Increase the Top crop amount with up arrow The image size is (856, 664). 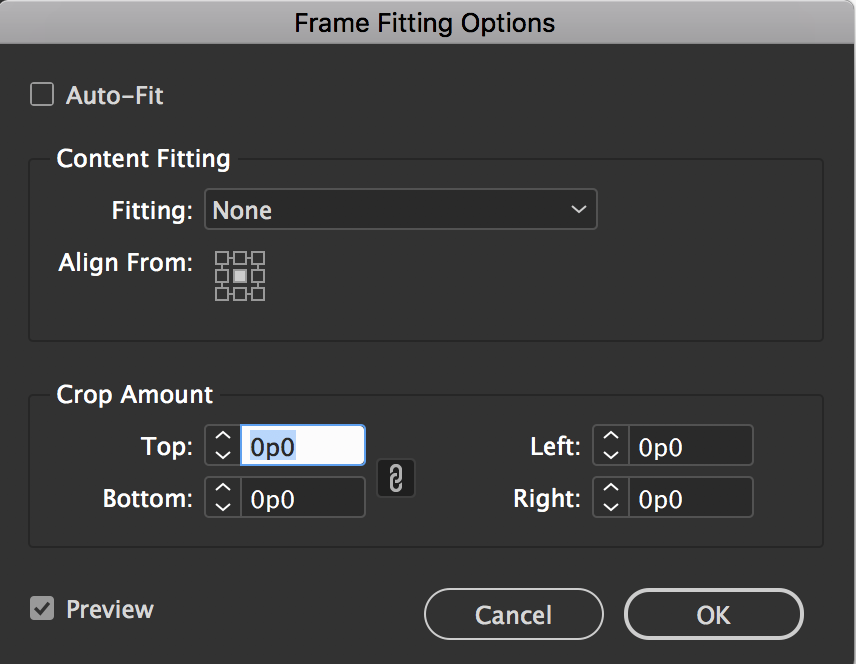click(223, 438)
